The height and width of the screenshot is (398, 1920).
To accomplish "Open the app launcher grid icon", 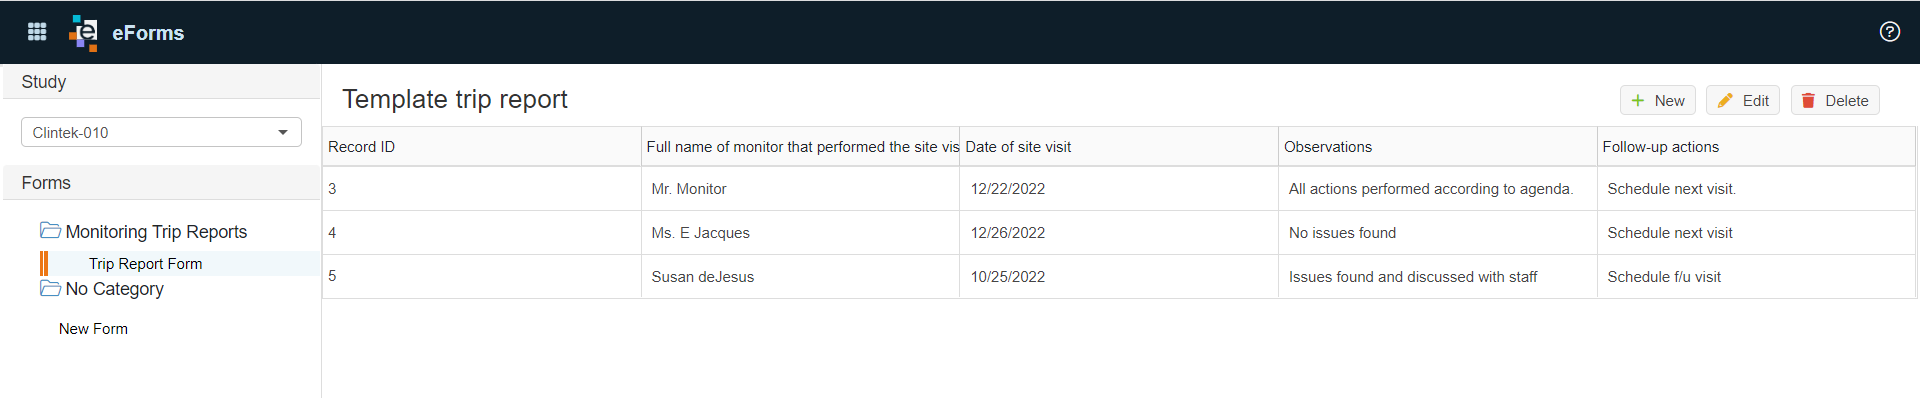I will point(37,32).
